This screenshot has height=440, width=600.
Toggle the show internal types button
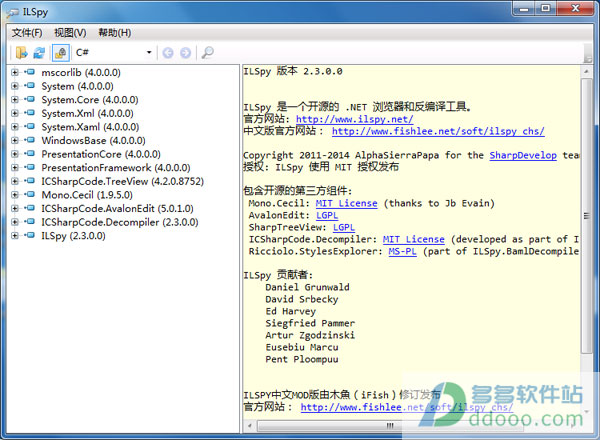[60, 52]
